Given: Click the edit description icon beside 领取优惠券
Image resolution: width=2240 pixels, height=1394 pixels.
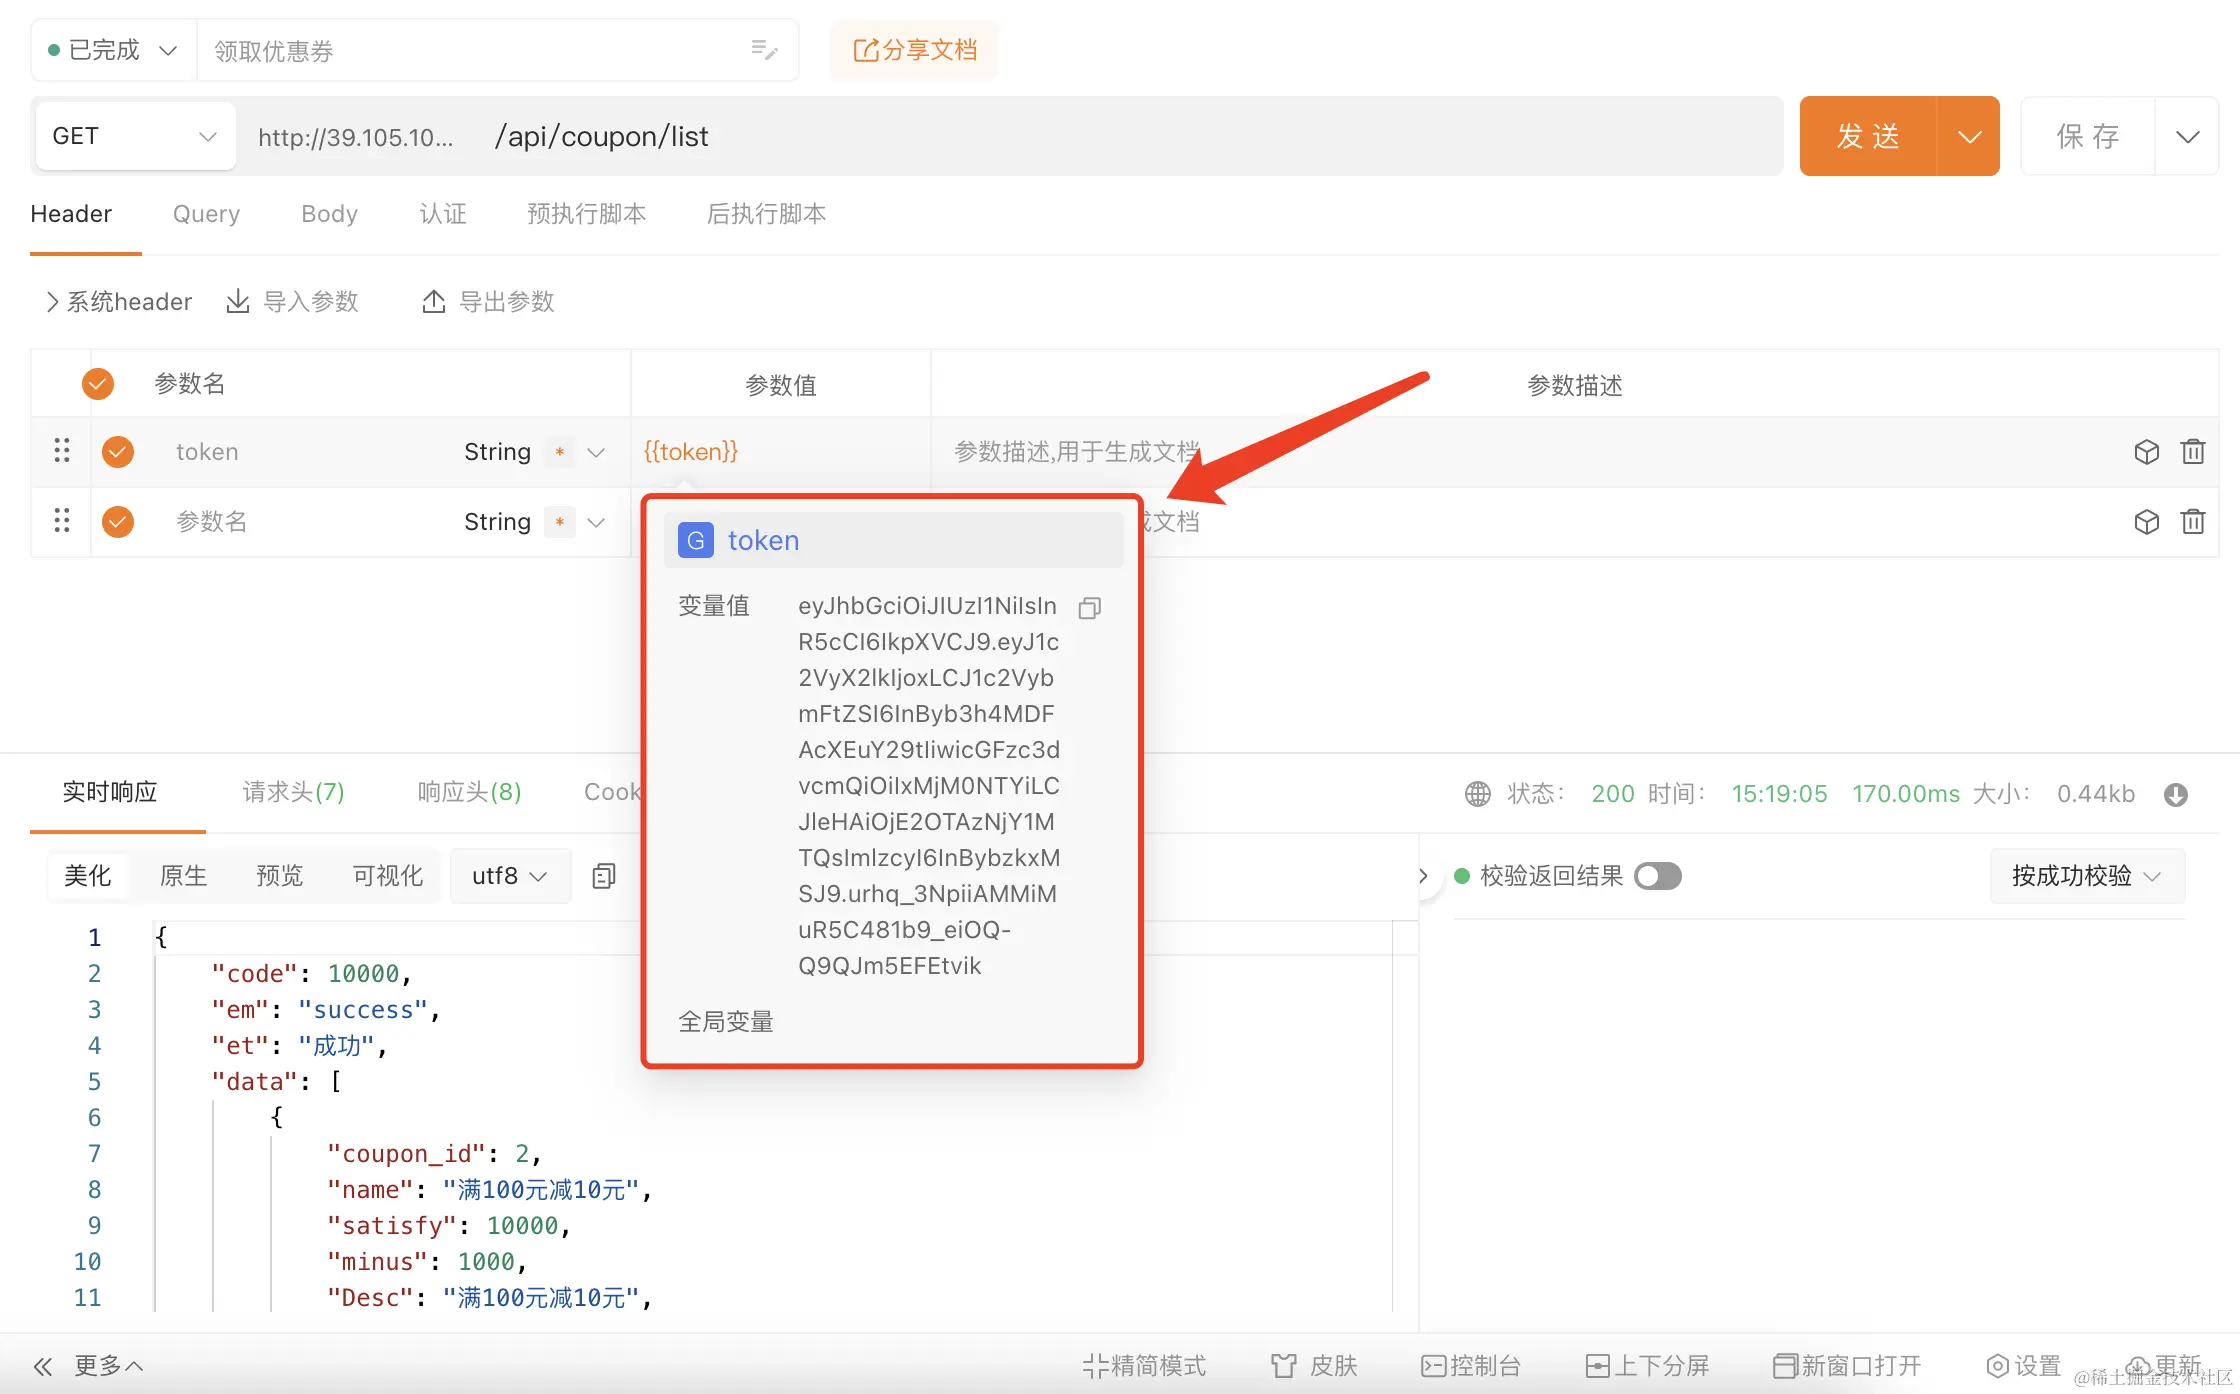Looking at the screenshot, I should (764, 50).
